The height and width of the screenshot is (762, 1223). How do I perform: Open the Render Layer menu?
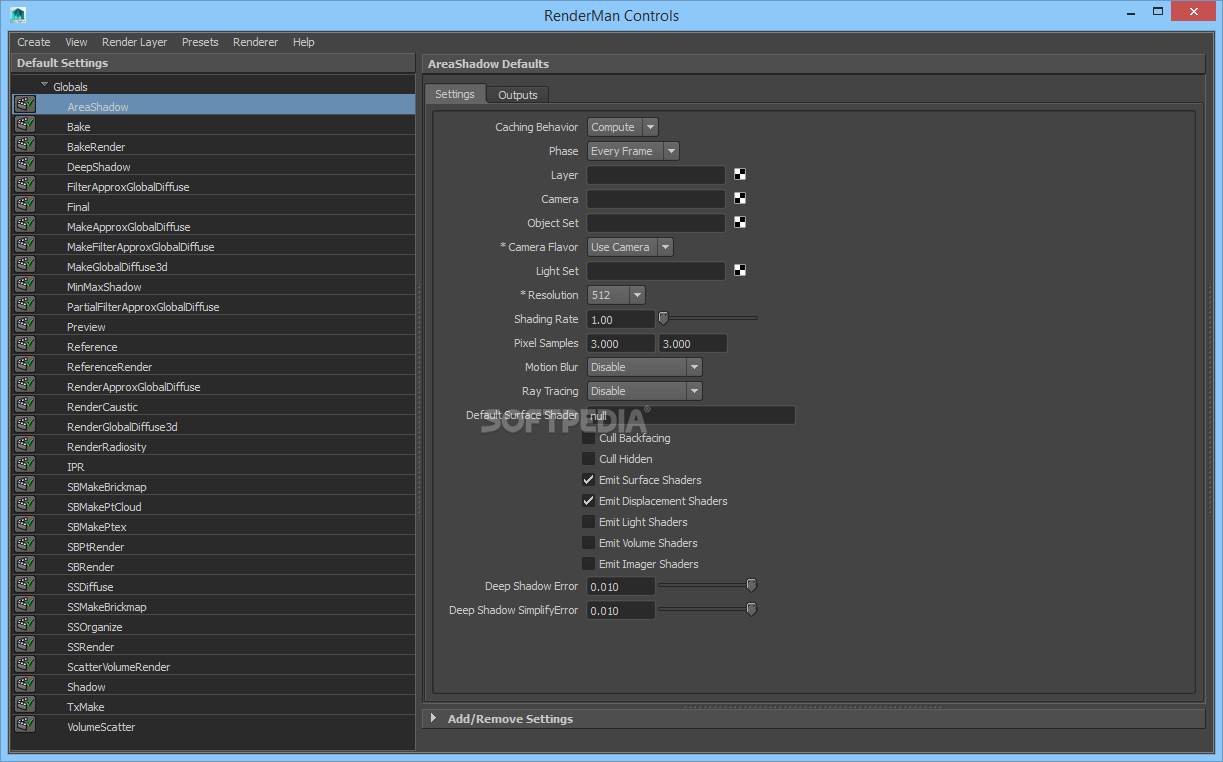[135, 42]
